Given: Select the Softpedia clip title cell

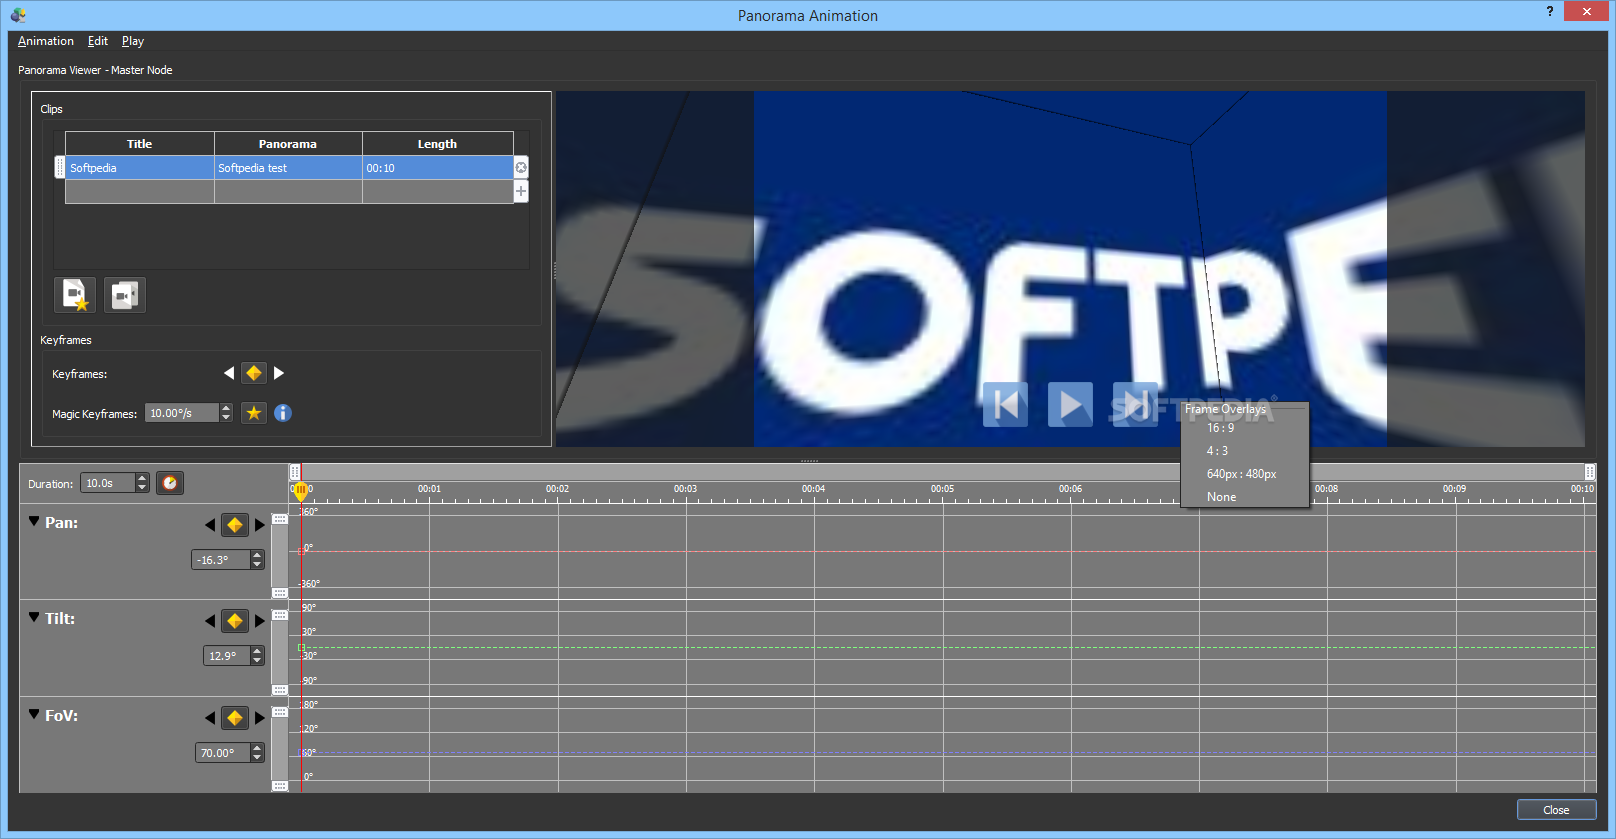Looking at the screenshot, I should (140, 168).
